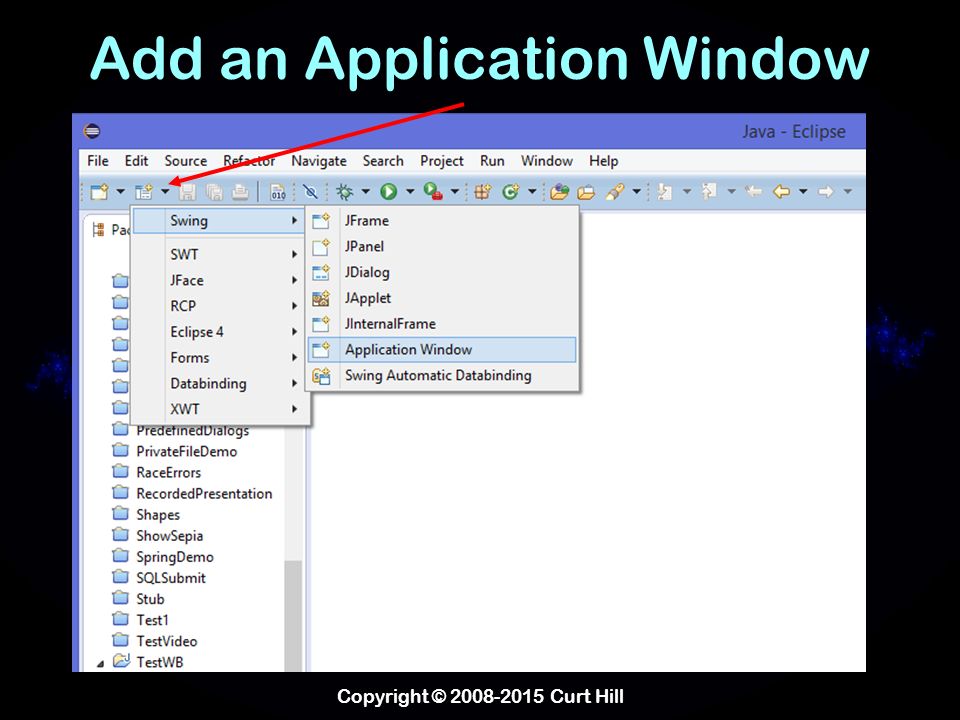The width and height of the screenshot is (960, 720).
Task: Click the New Java Package icon
Action: click(482, 192)
